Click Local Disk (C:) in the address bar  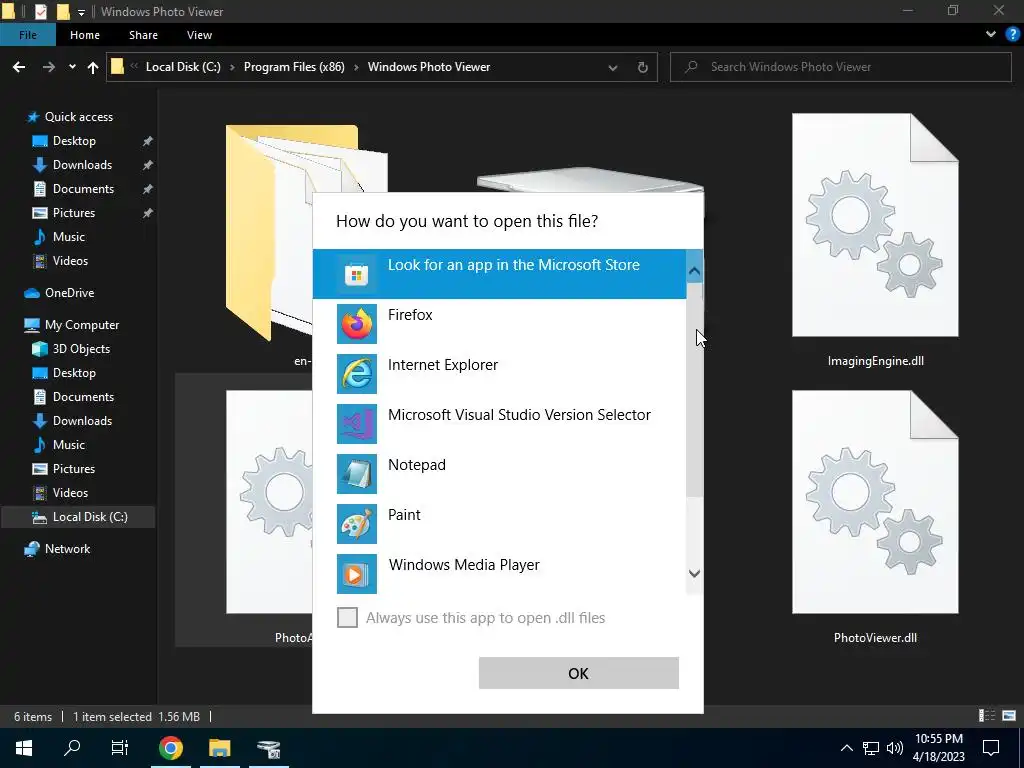click(x=183, y=67)
